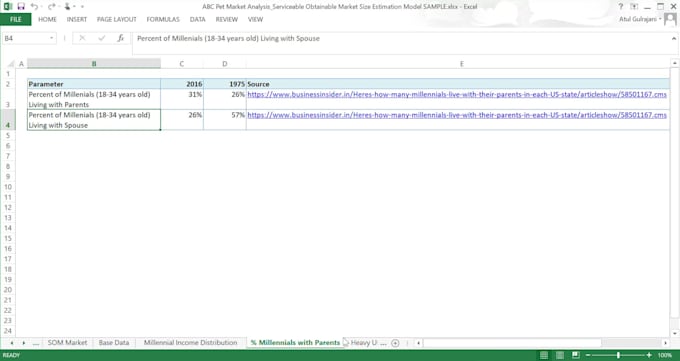Open businessinsider link in row 3
This screenshot has width=680, height=361.
(x=457, y=94)
